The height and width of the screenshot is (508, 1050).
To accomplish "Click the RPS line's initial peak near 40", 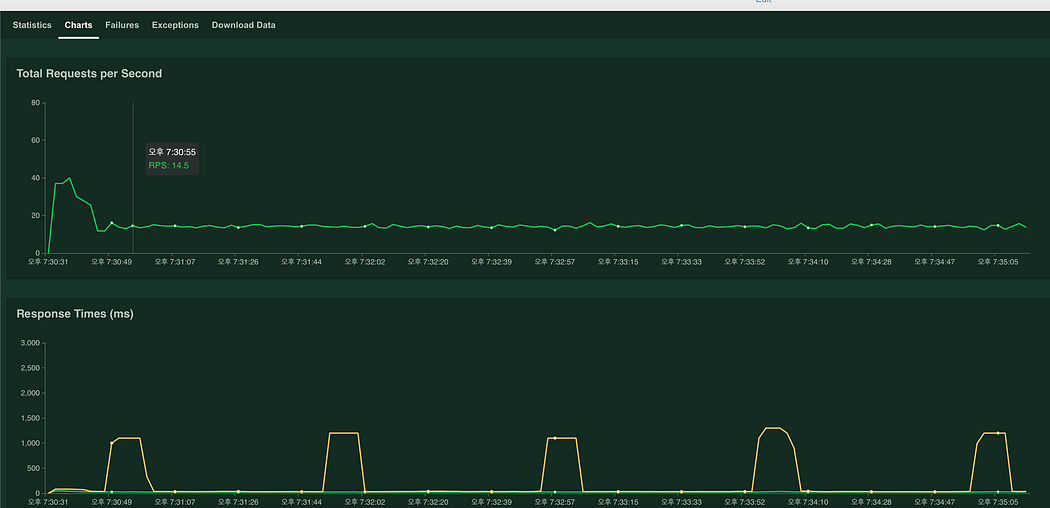I will [70, 178].
